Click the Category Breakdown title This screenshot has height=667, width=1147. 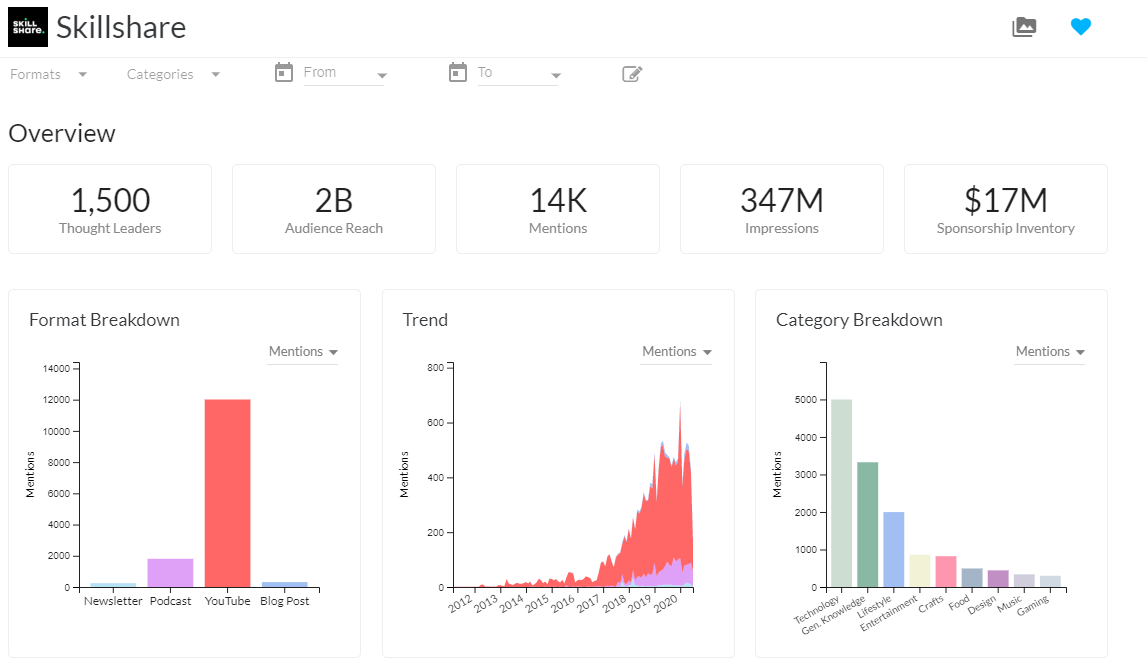(x=860, y=320)
